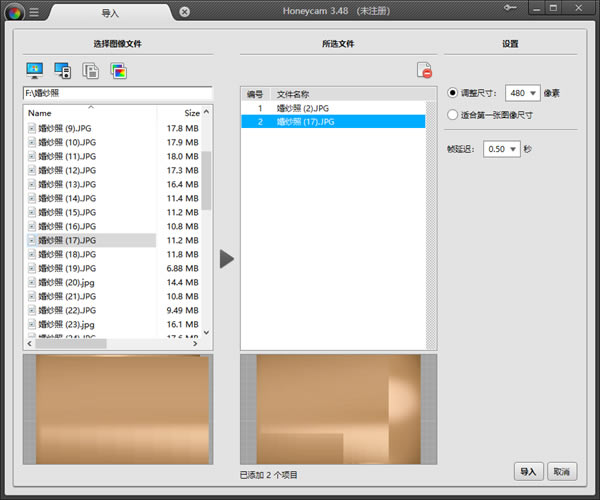Click the 导入 import button

pyautogui.click(x=528, y=472)
